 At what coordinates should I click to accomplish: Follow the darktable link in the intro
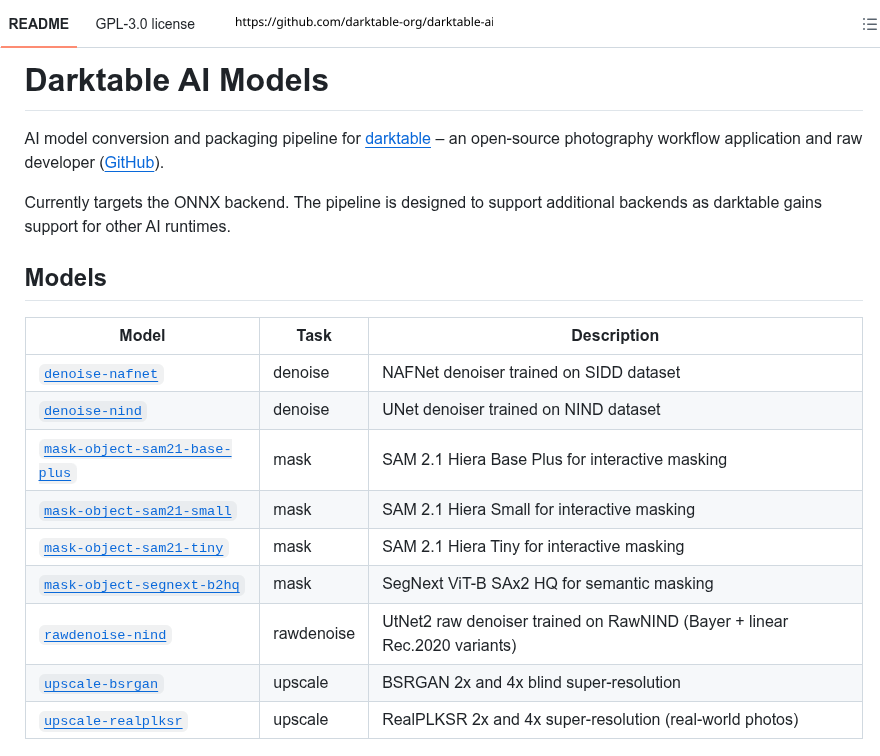pyautogui.click(x=397, y=138)
